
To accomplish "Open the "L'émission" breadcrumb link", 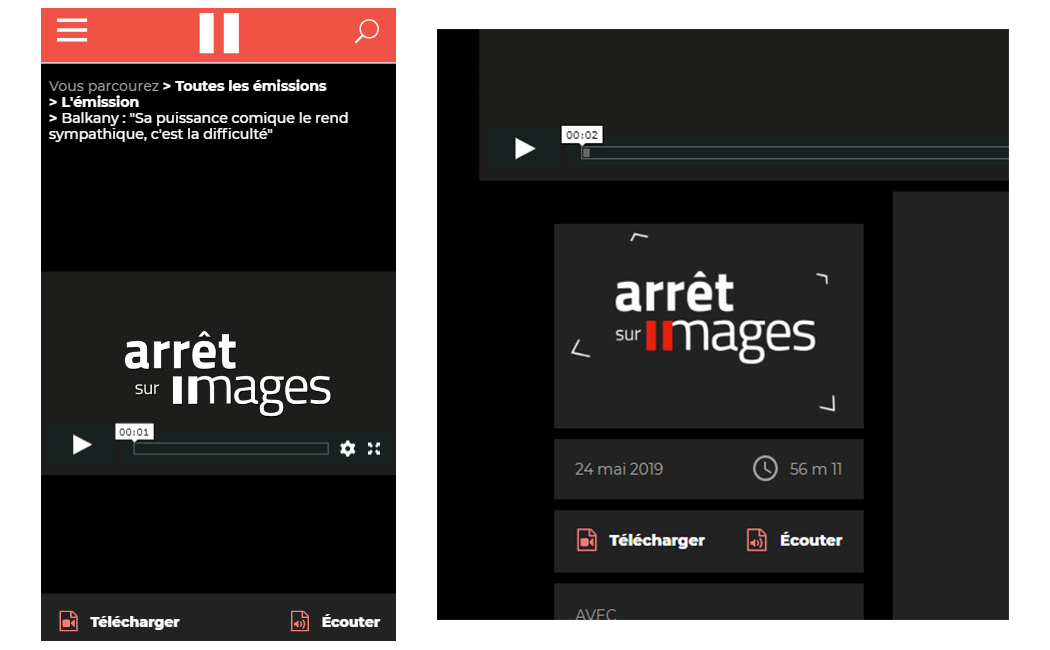I will point(100,102).
